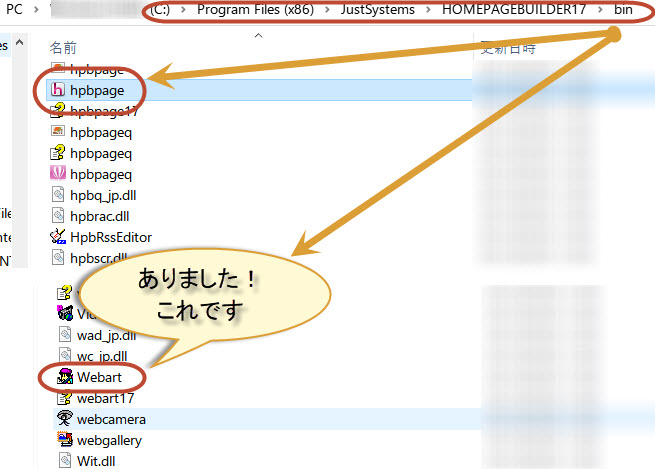This screenshot has height=469, width=655.
Task: Open Program Files (x86) breadcrumb folder
Action: (x=255, y=9)
